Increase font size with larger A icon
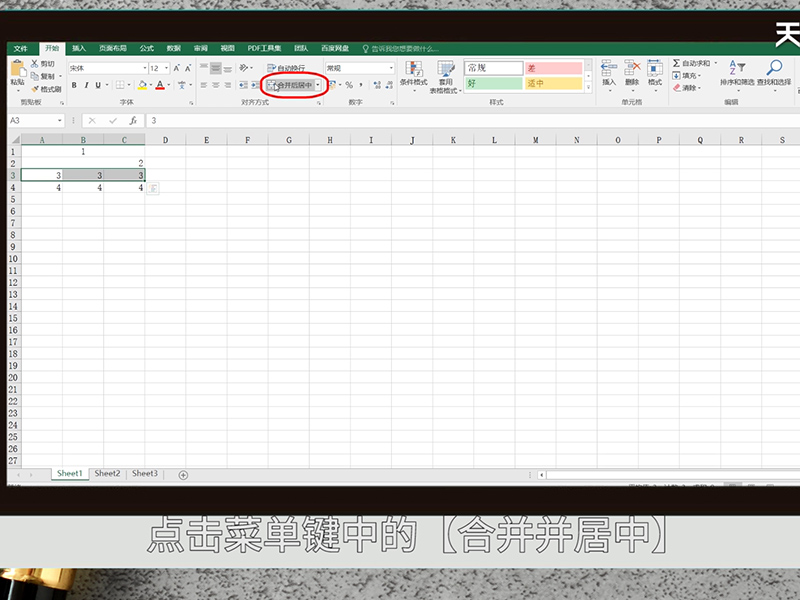Viewport: 800px width, 600px height. [x=177, y=68]
